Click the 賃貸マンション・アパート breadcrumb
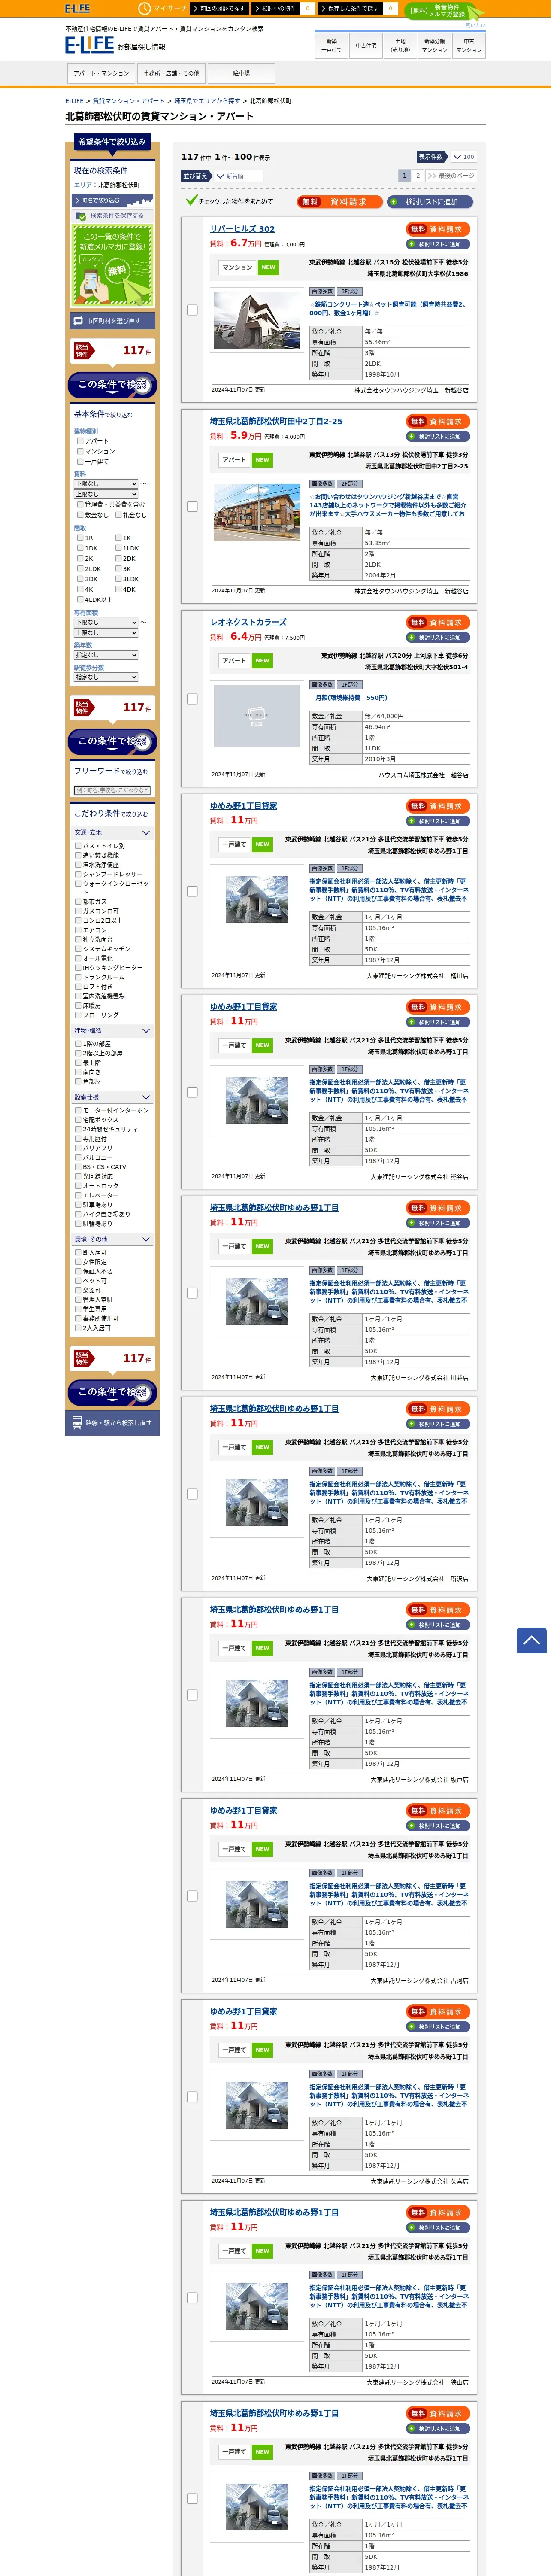This screenshot has height=2576, width=551. [x=129, y=101]
